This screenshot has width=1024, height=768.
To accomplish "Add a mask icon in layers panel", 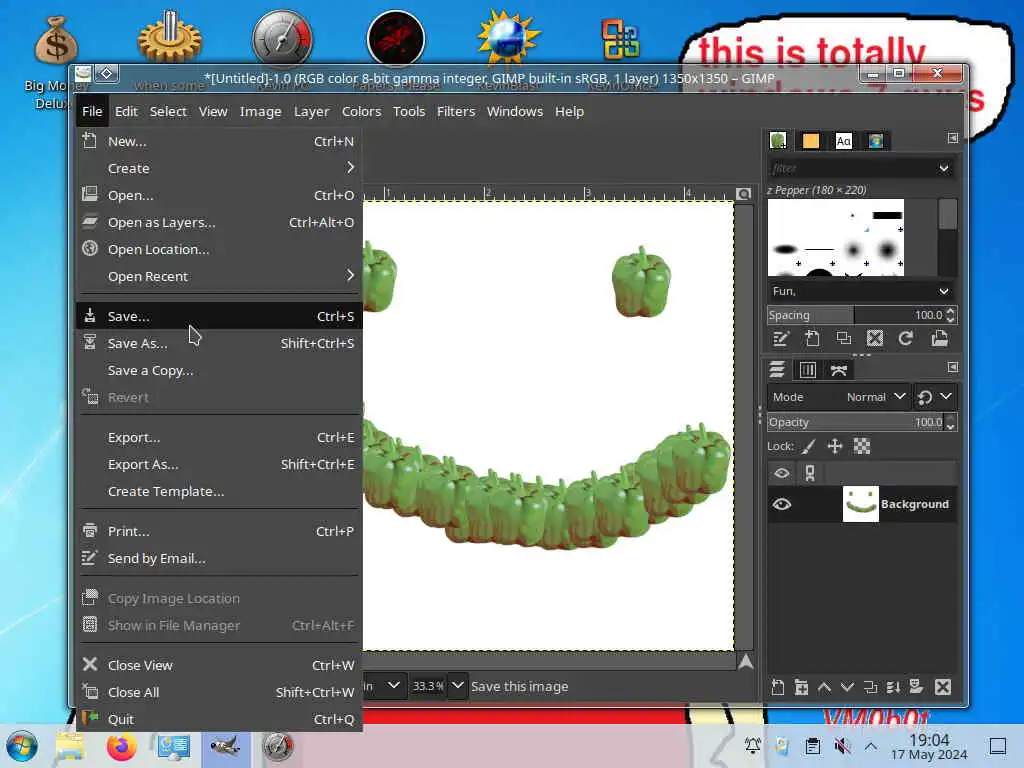I will coord(916,687).
